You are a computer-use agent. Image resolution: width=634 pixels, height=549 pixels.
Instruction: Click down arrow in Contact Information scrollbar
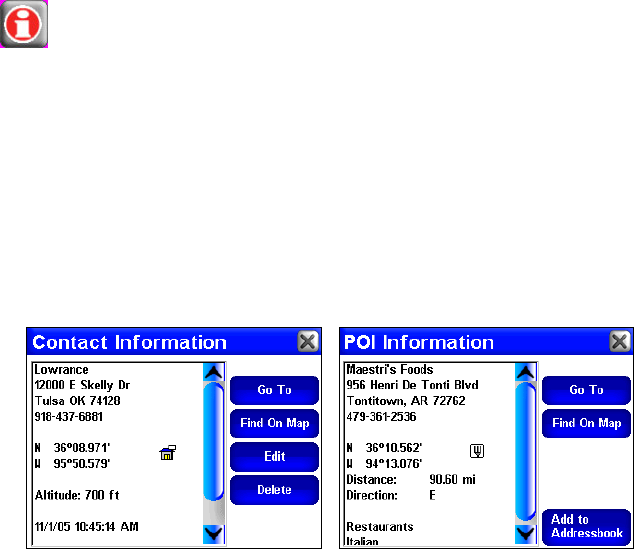[213, 534]
